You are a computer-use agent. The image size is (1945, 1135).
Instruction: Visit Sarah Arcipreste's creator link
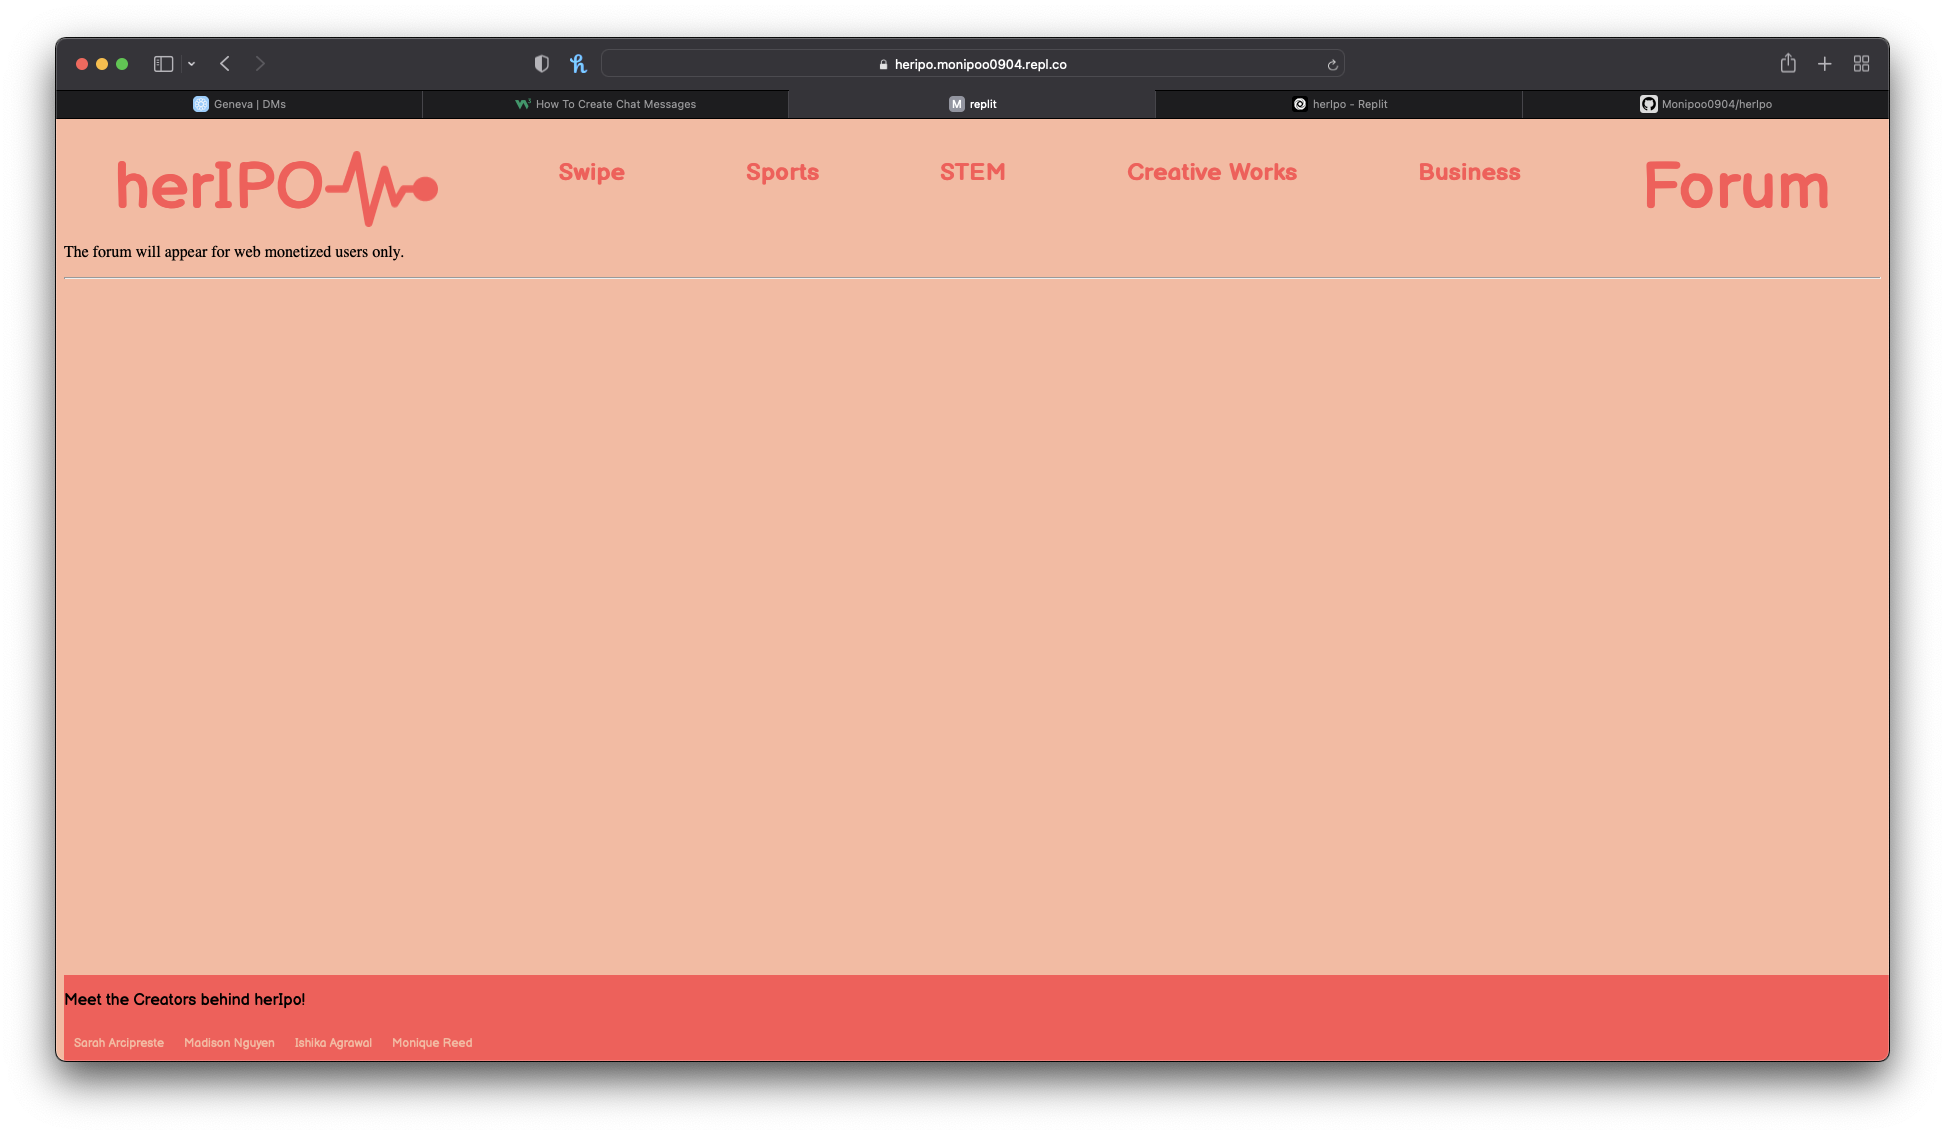(x=119, y=1042)
